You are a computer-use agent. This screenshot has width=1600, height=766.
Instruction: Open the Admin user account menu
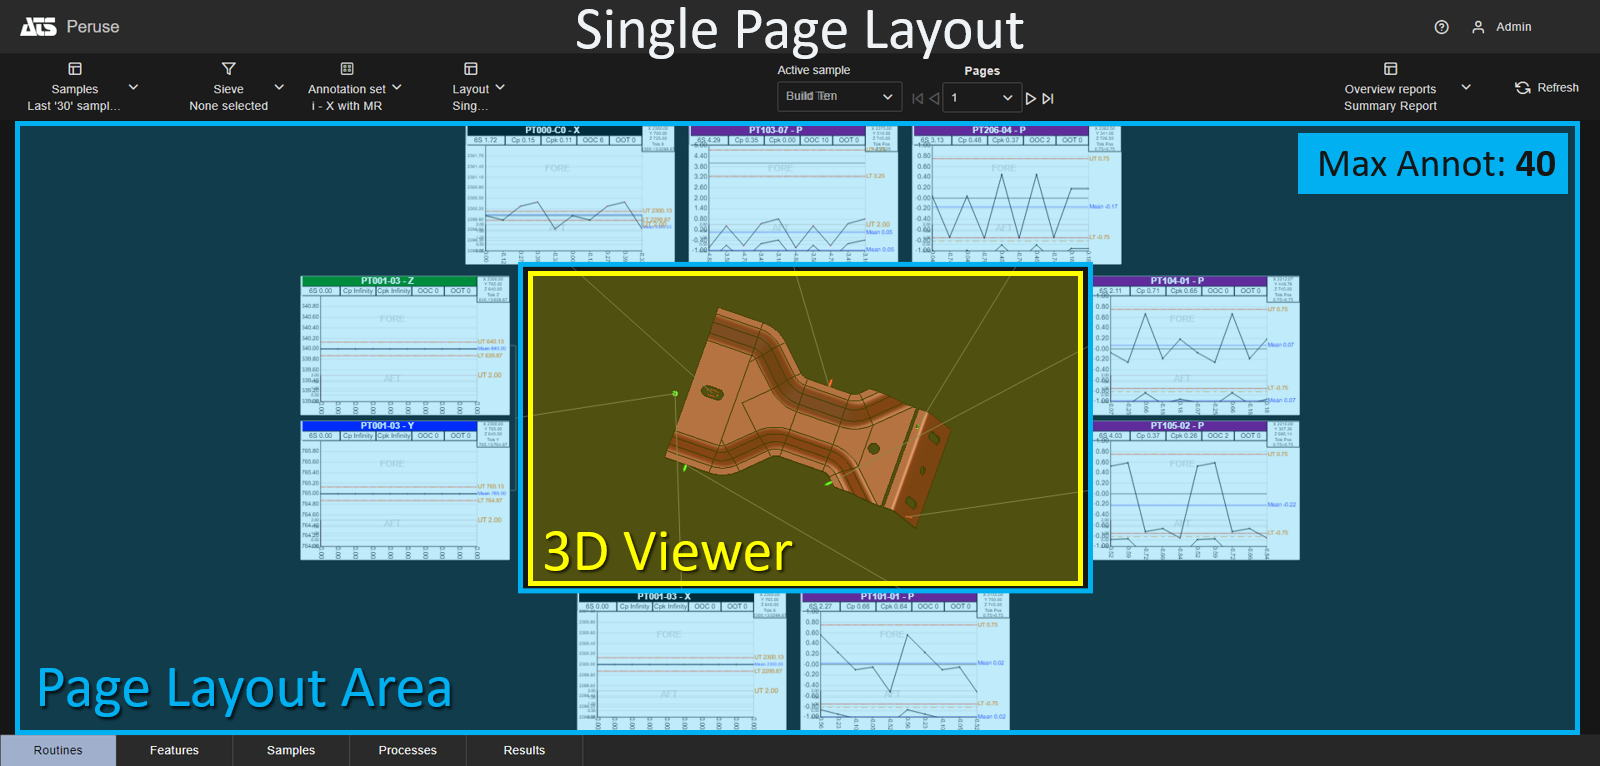pyautogui.click(x=1502, y=27)
